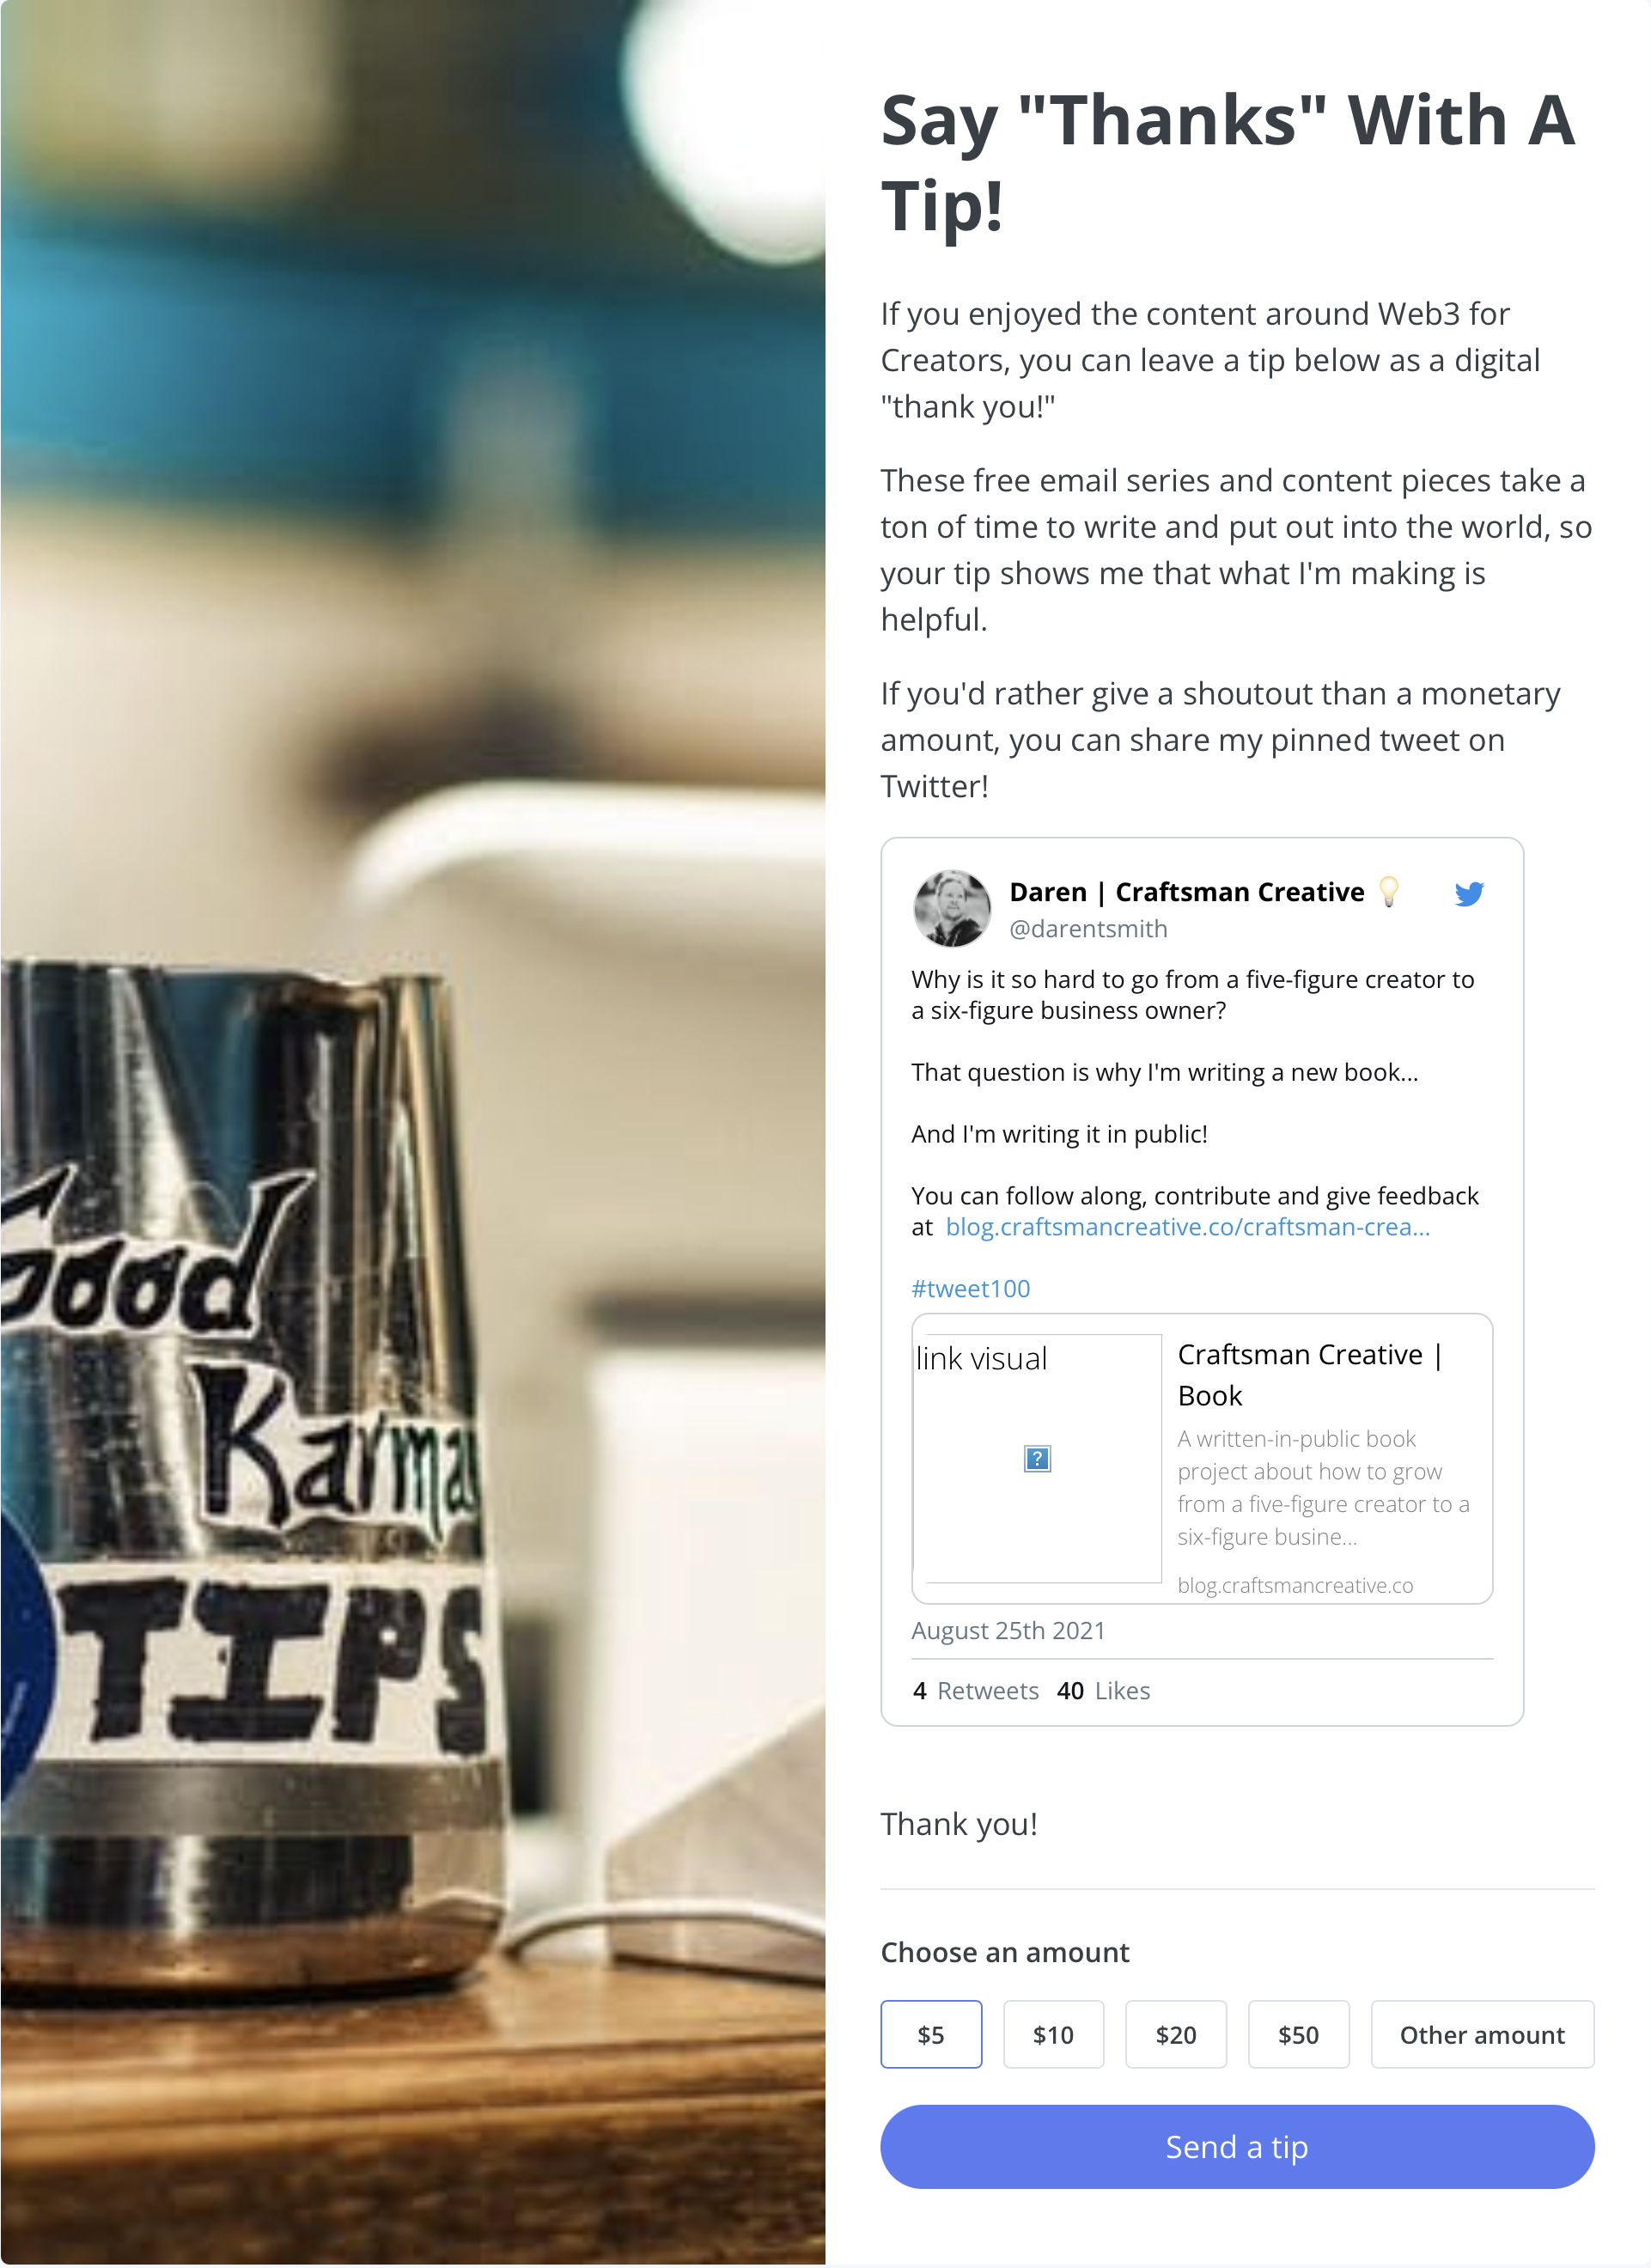Screen dimensions: 1651x2268
Task: Select the $20 tip amount
Action: 1175,2034
